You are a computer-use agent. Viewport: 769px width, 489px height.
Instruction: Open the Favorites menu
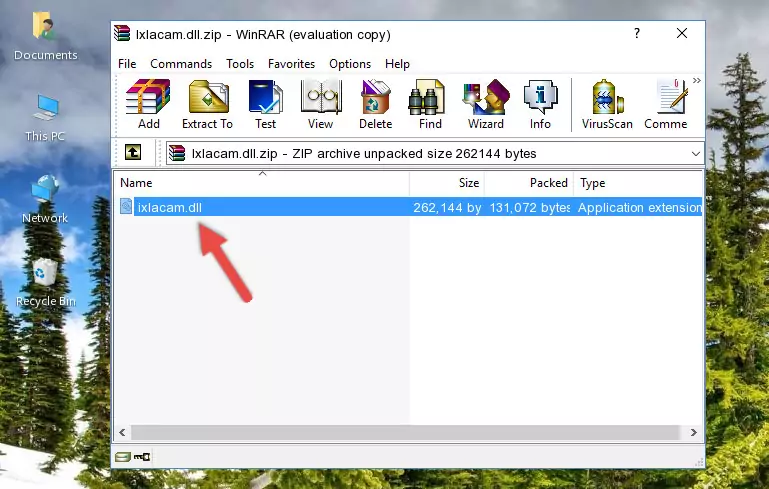pyautogui.click(x=291, y=64)
